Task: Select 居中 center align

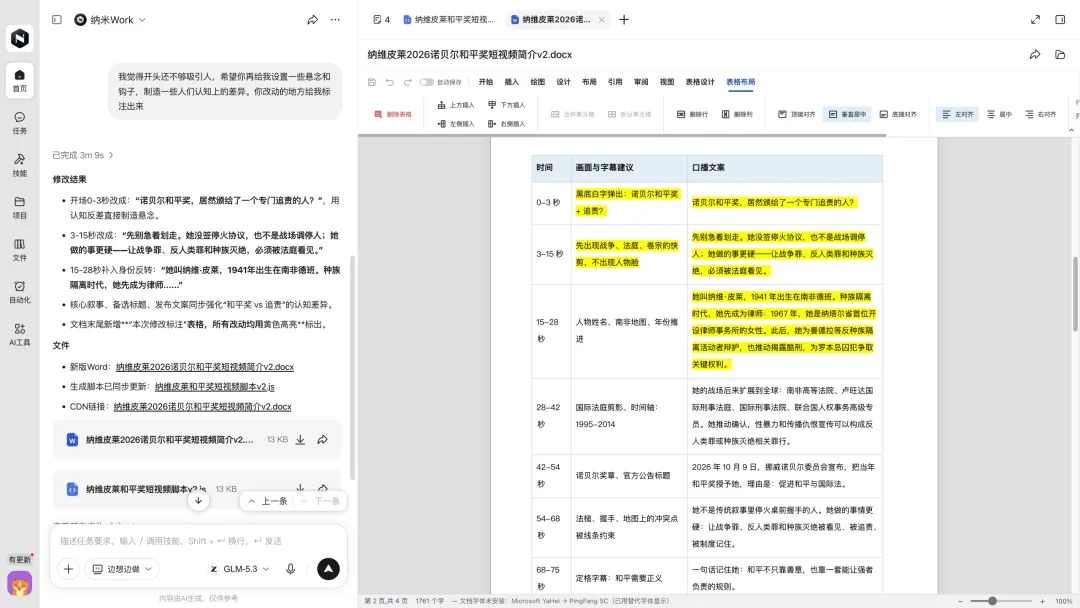Action: [x=999, y=114]
